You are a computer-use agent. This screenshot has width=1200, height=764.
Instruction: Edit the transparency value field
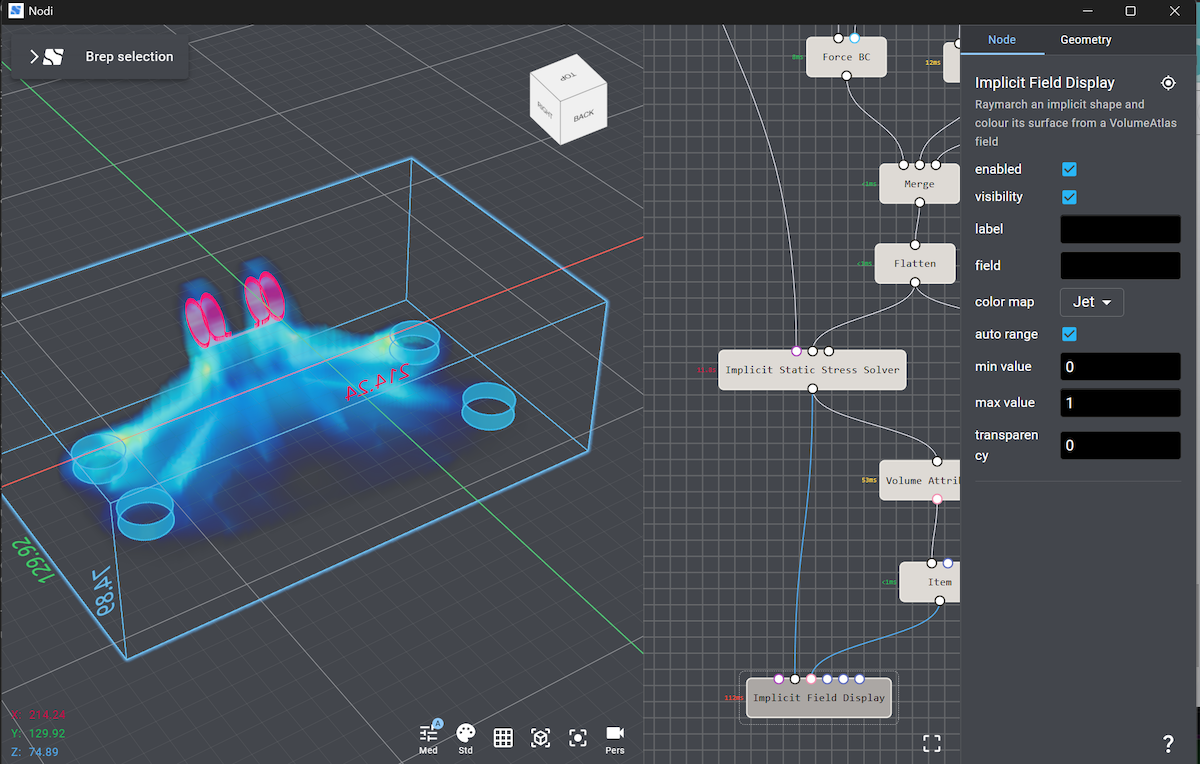(x=1120, y=445)
